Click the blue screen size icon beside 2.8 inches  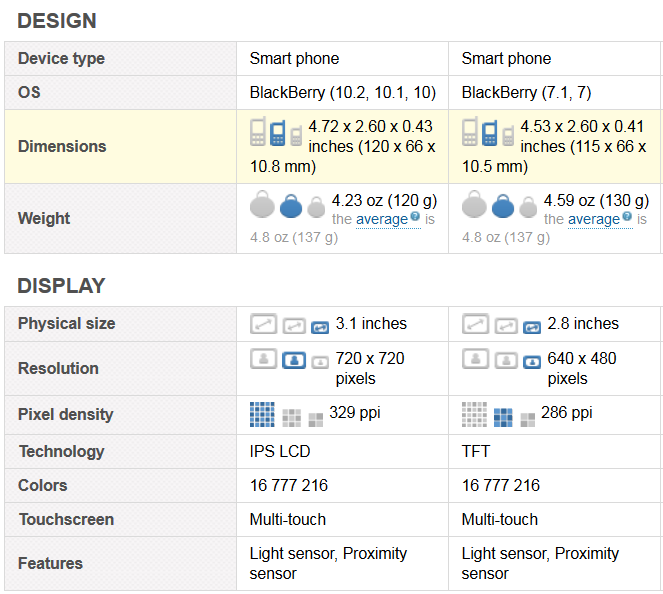532,328
